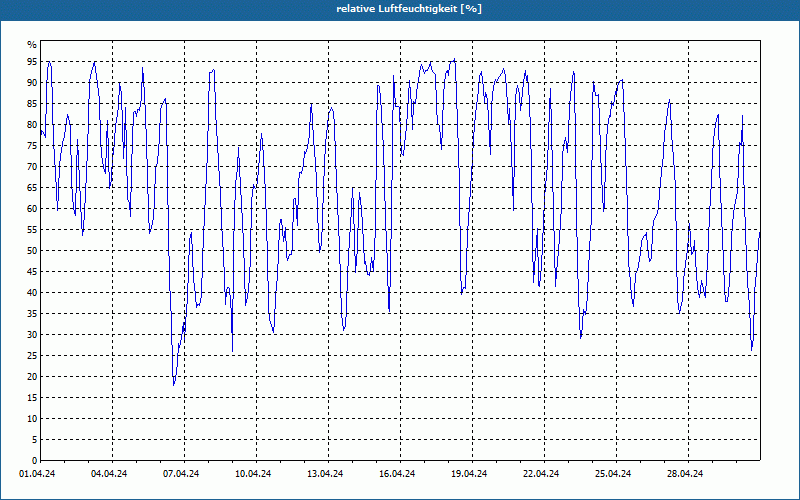Image resolution: width=800 pixels, height=500 pixels.
Task: Click the 20 value on y-axis
Action: (32, 377)
